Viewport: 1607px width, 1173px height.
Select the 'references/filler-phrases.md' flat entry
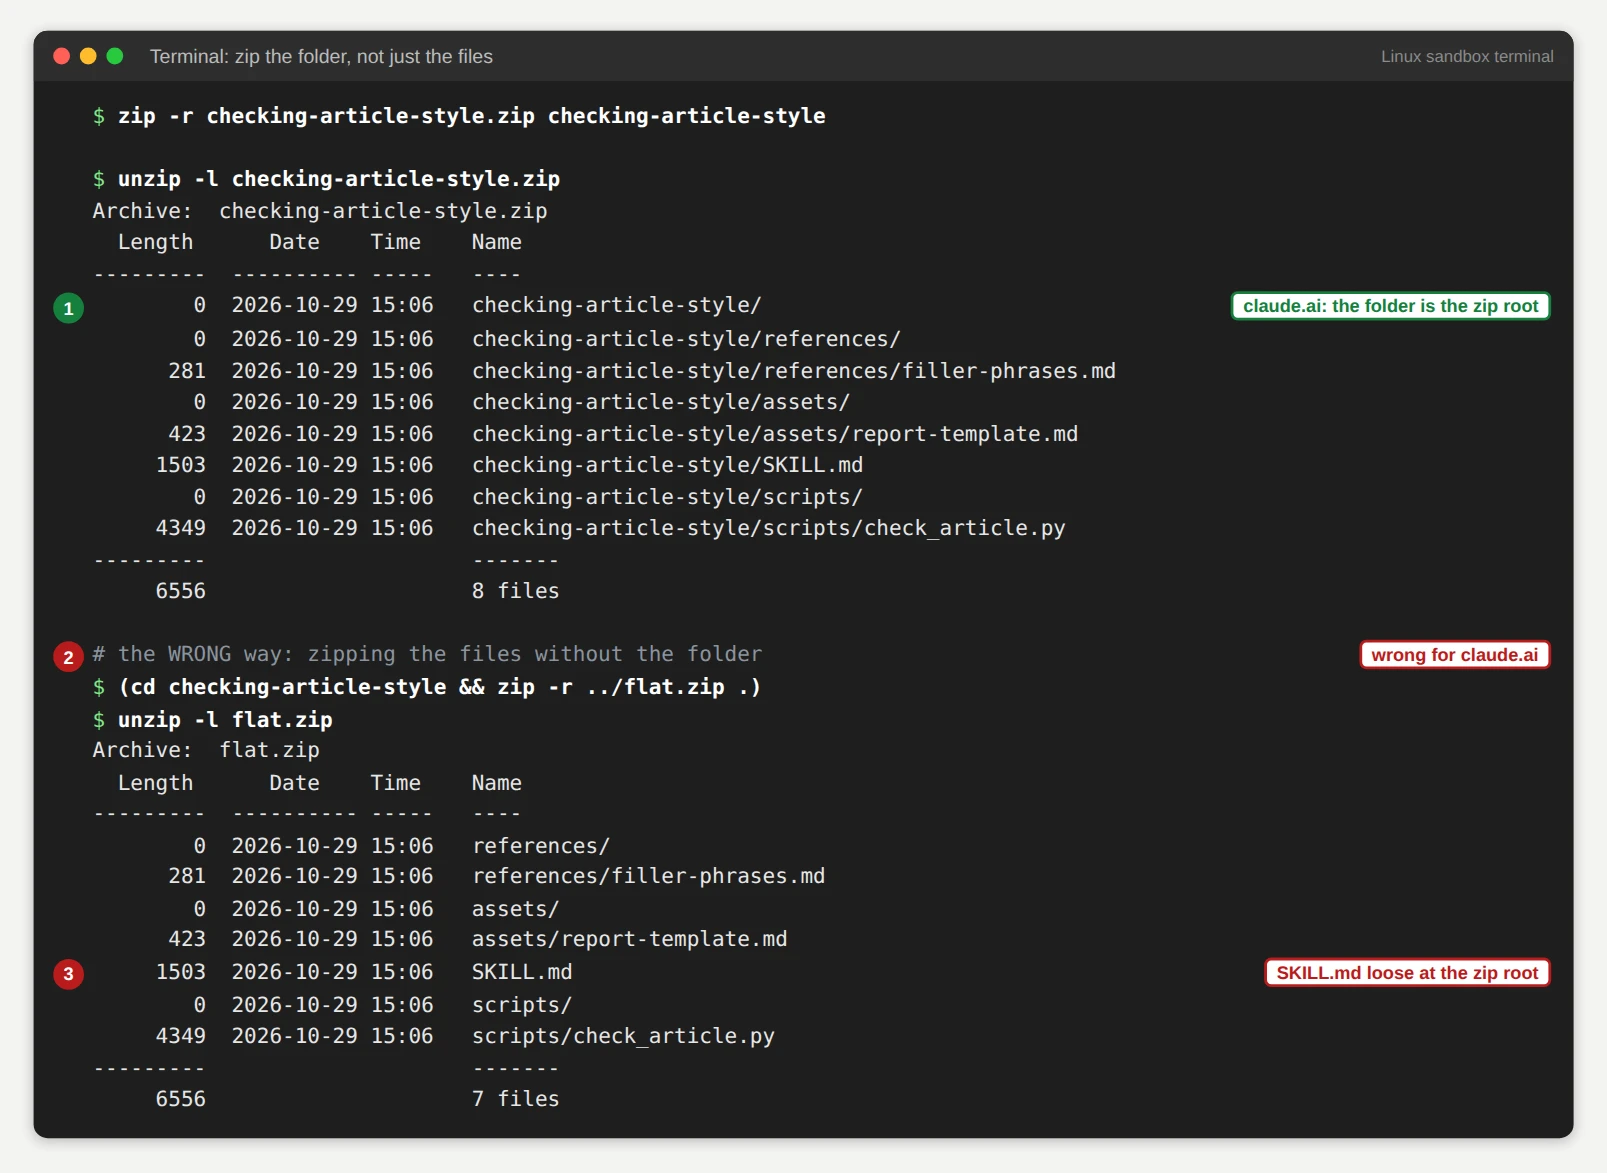point(648,876)
